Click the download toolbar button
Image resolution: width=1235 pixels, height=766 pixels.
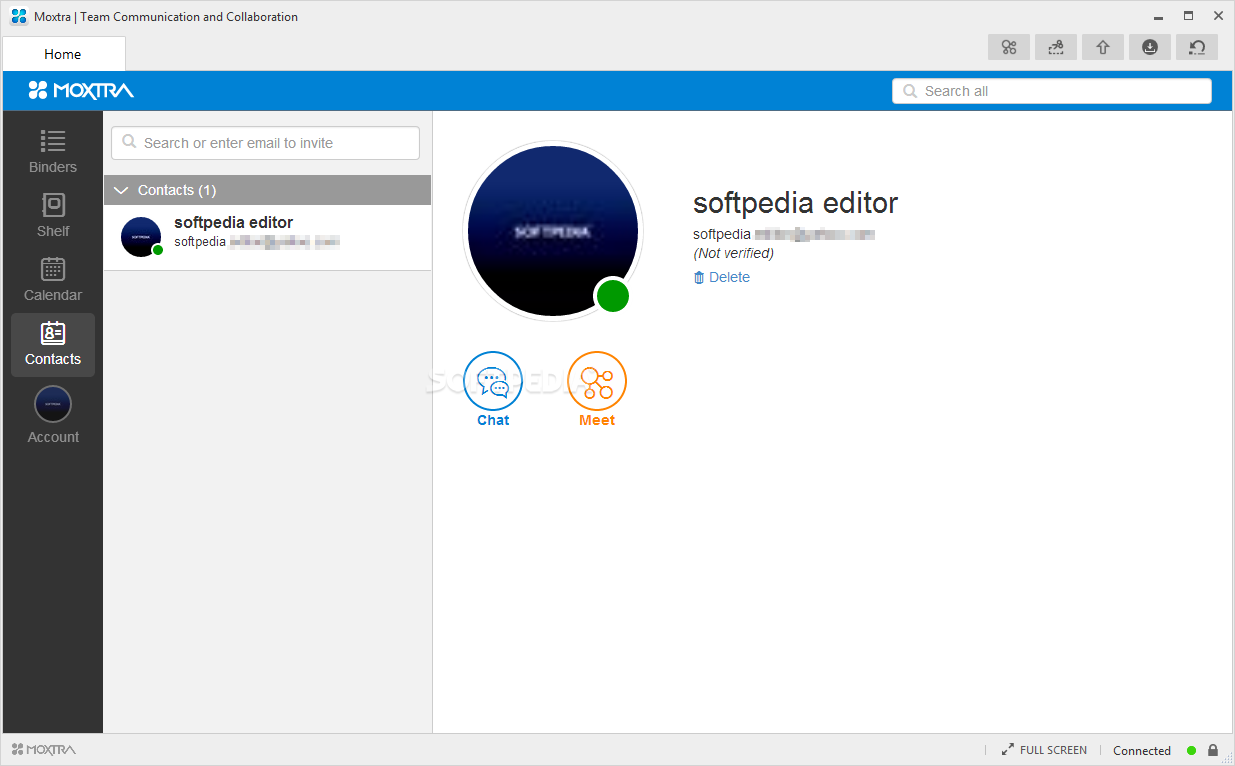pos(1150,47)
